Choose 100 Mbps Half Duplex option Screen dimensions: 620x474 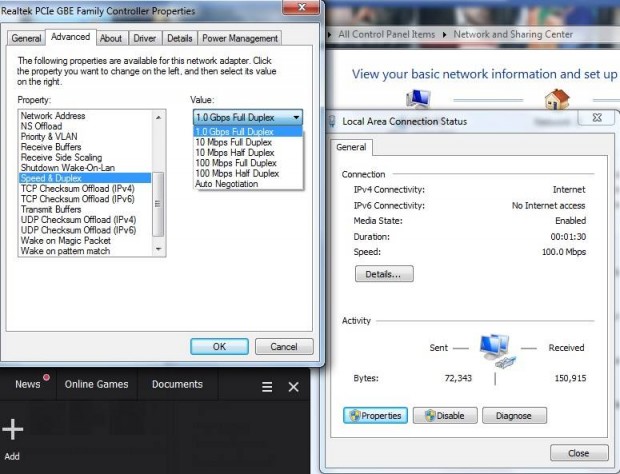point(248,173)
